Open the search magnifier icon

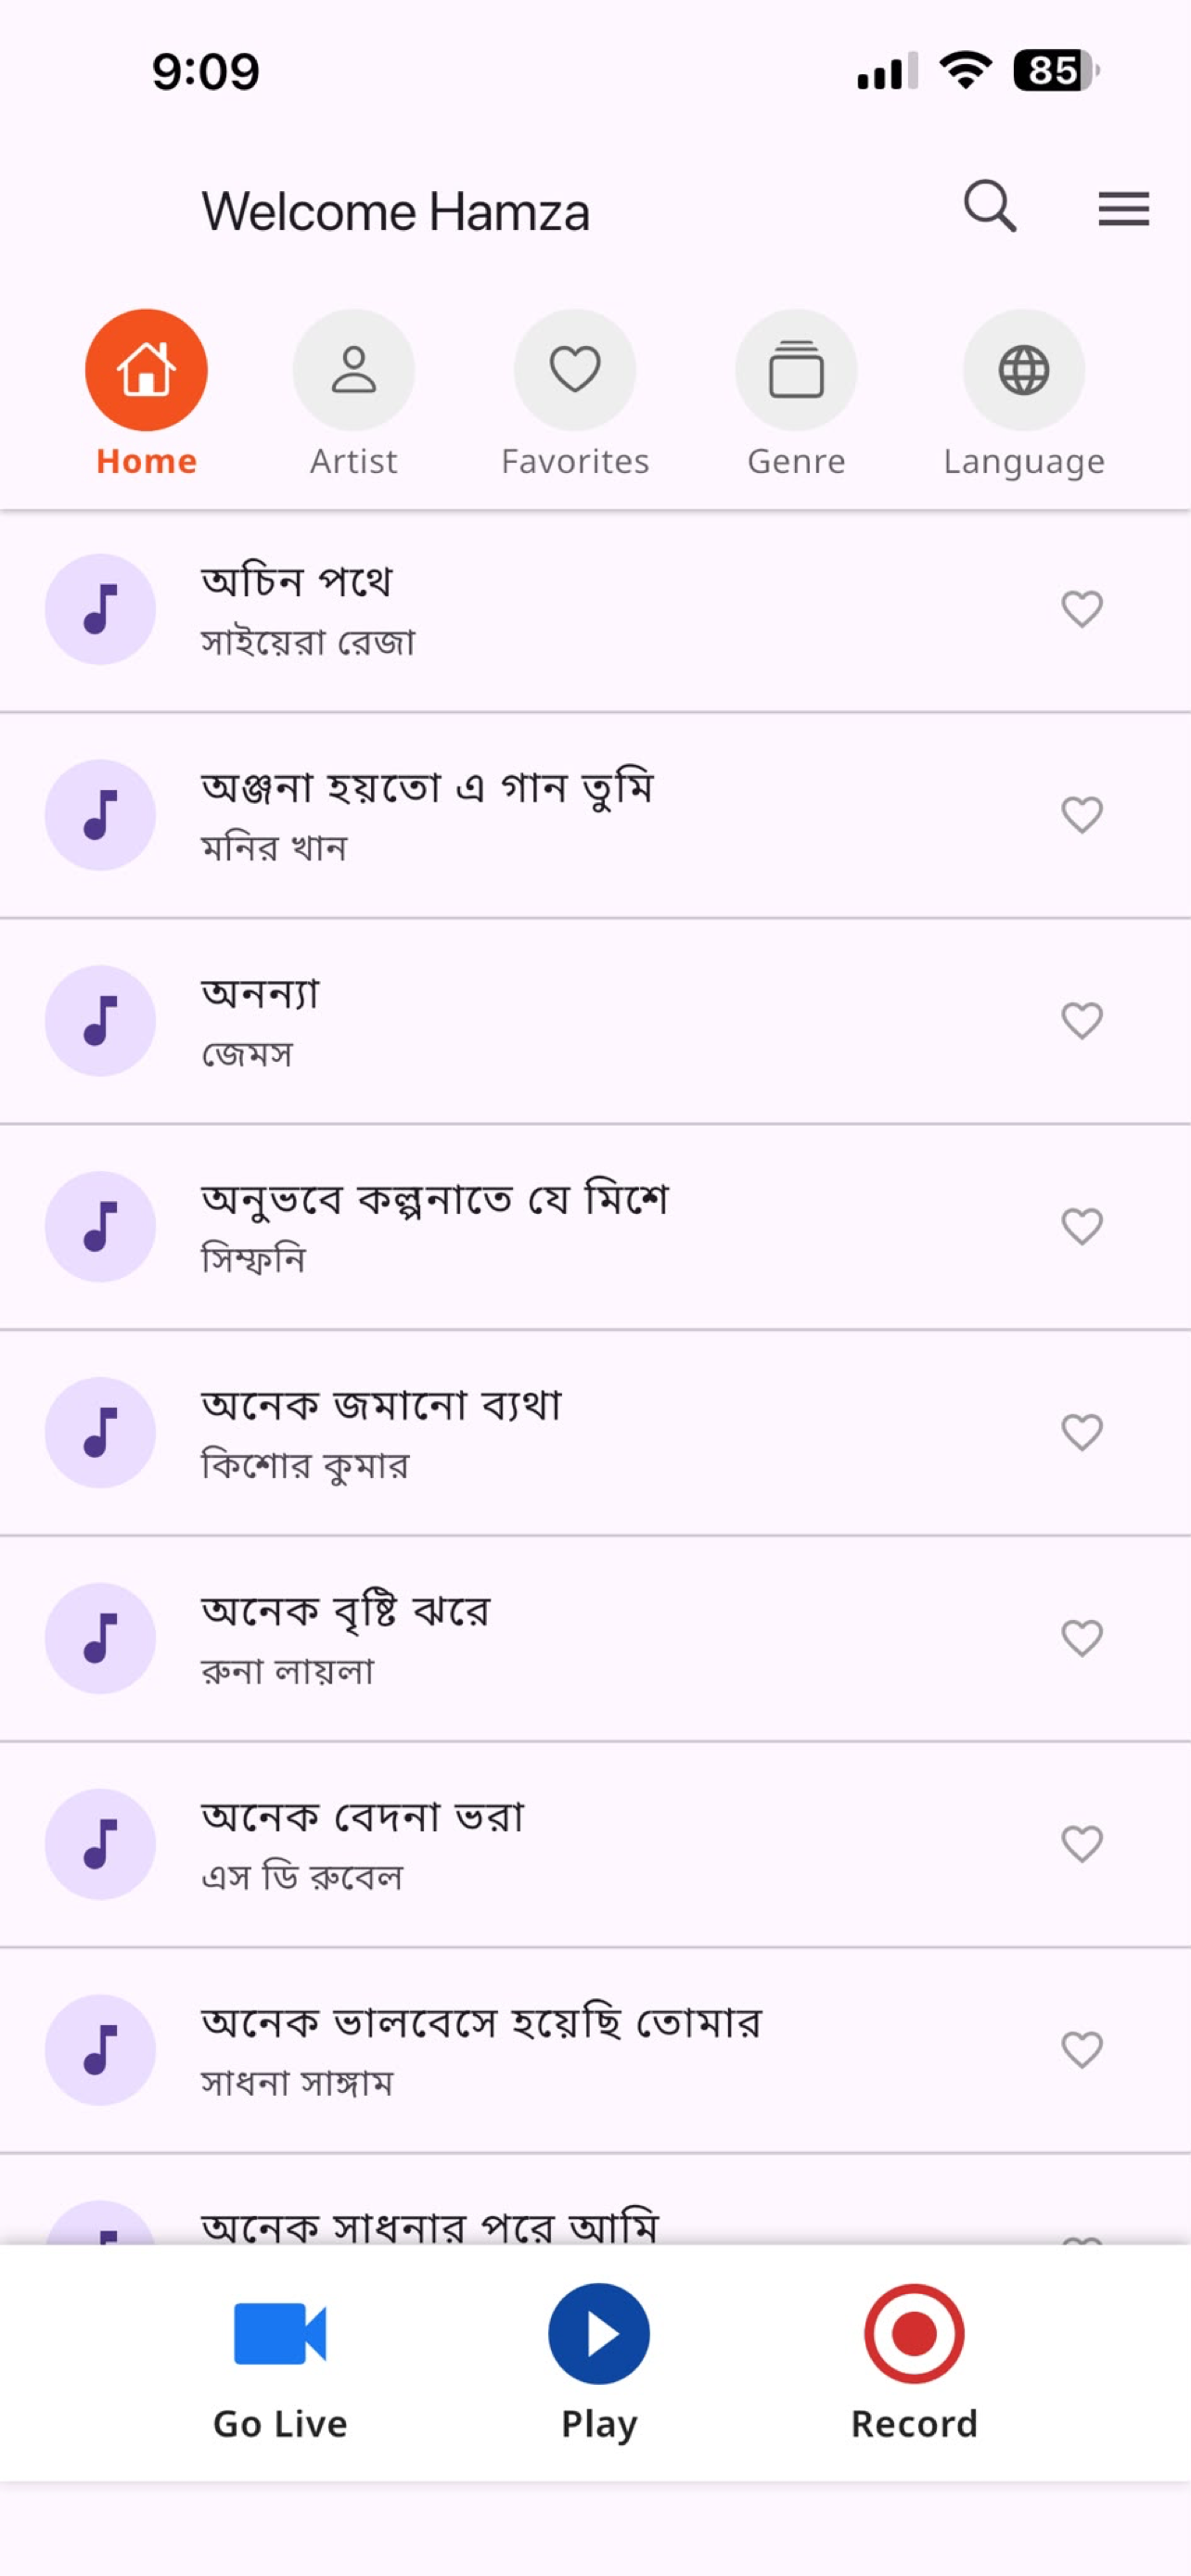pyautogui.click(x=990, y=206)
